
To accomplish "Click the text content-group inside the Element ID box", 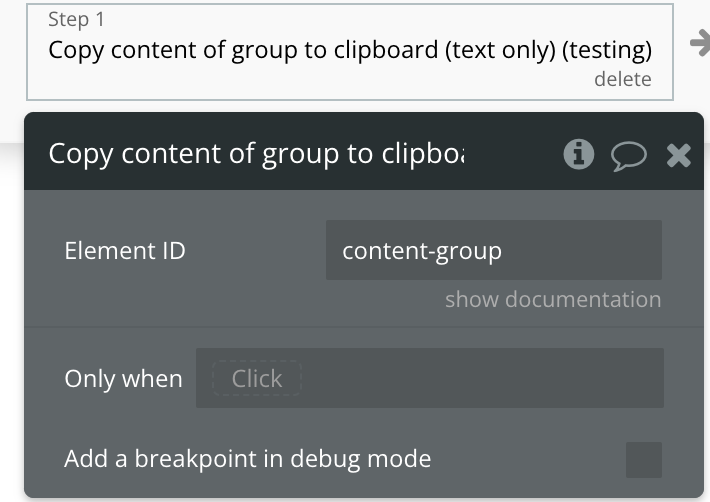I will click(422, 251).
